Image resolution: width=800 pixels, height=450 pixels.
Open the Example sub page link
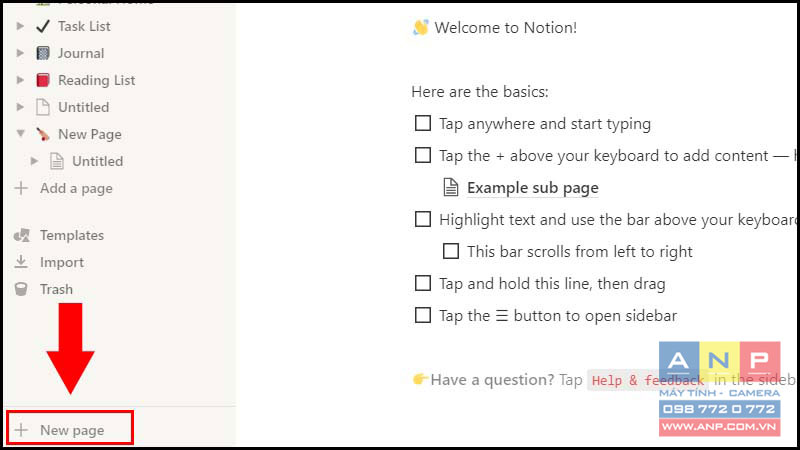pyautogui.click(x=533, y=188)
